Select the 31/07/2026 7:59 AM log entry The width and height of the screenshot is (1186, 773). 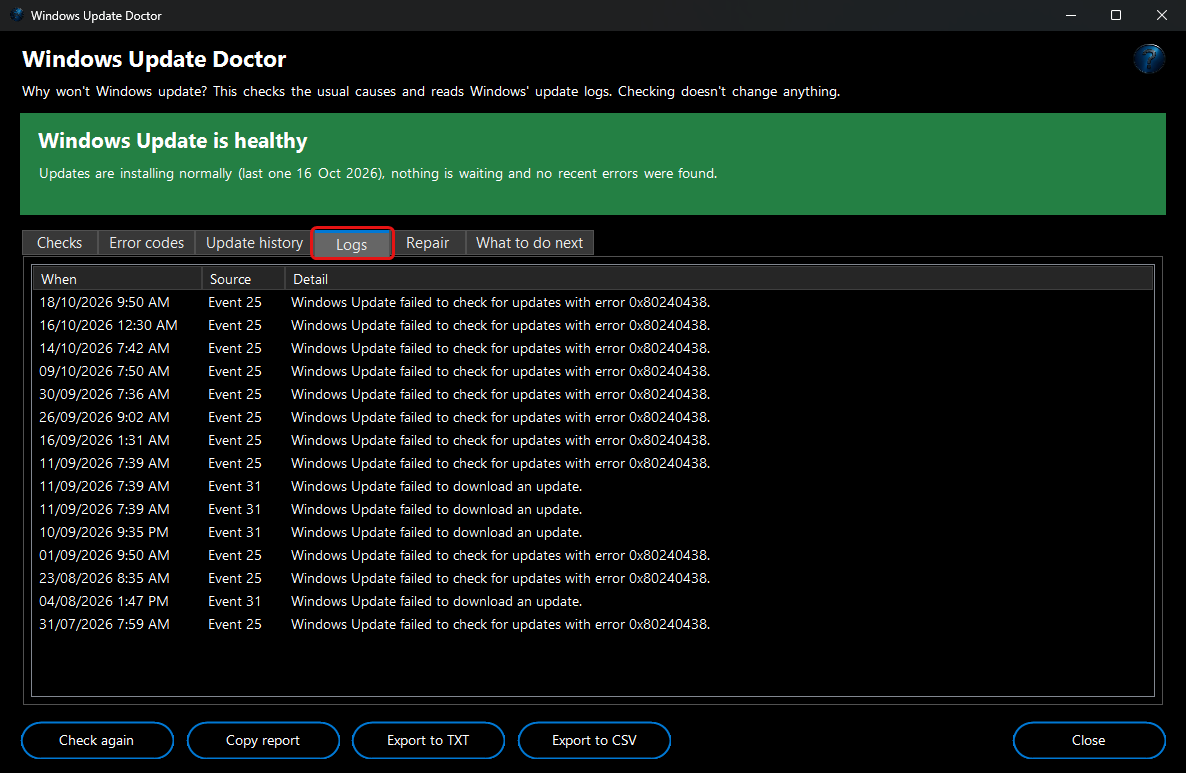593,625
